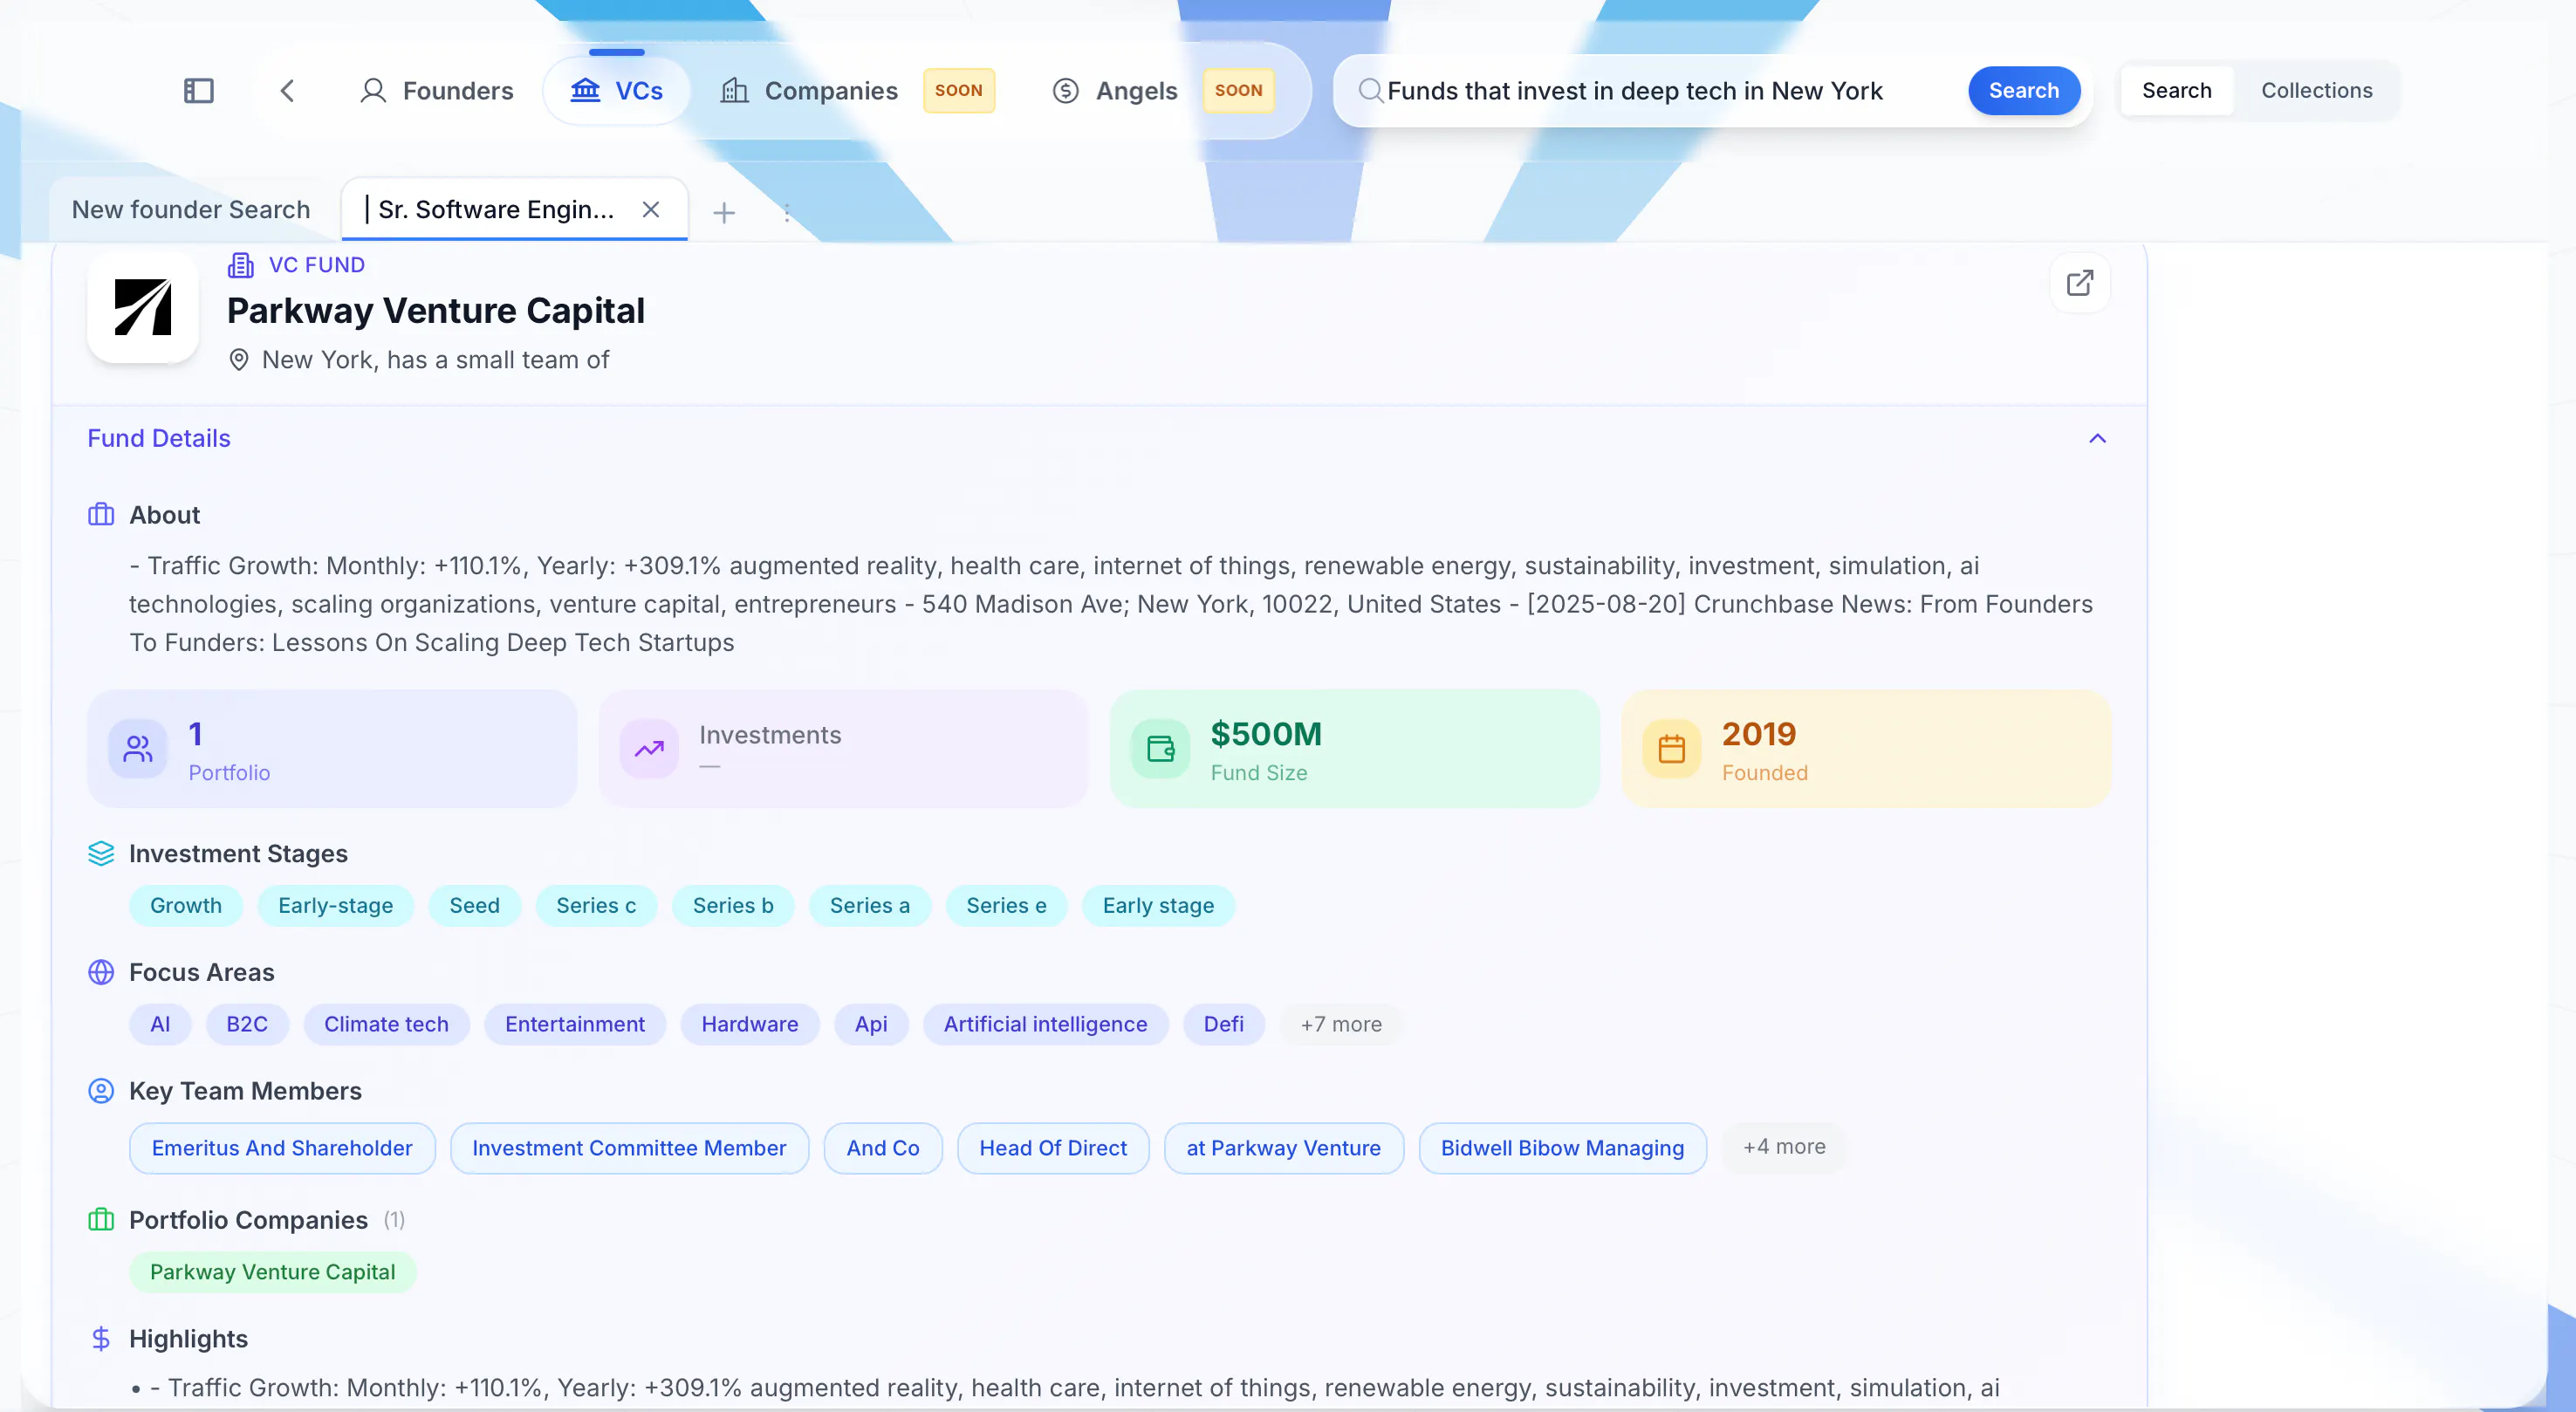
Task: Open at Parkway Venture chip
Action: pos(1283,1149)
